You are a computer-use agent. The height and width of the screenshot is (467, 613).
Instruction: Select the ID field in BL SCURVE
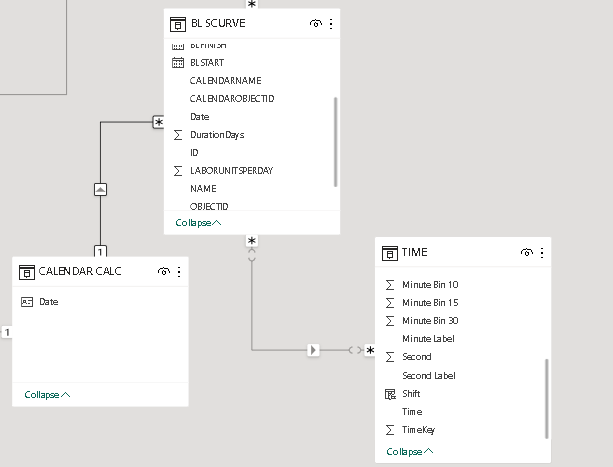point(194,152)
